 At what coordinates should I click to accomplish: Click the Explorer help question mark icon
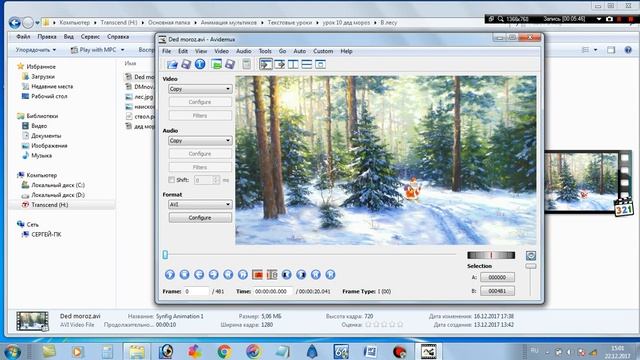tap(628, 50)
